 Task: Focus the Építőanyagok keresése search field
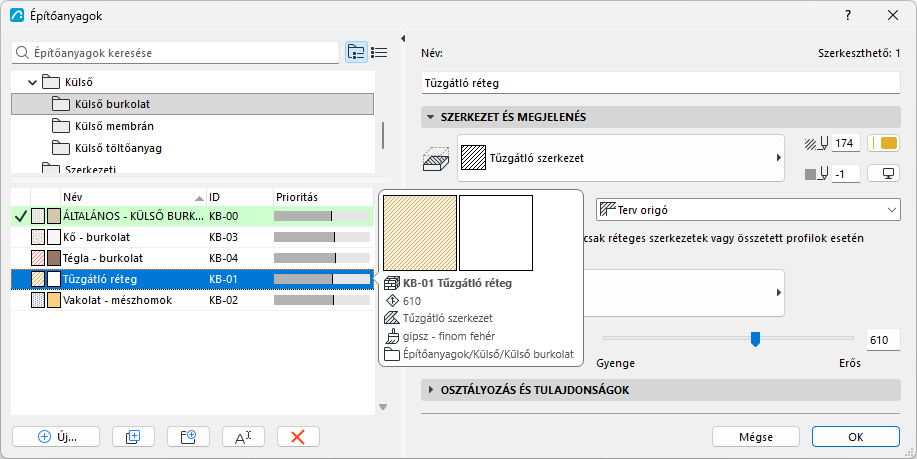click(175, 53)
